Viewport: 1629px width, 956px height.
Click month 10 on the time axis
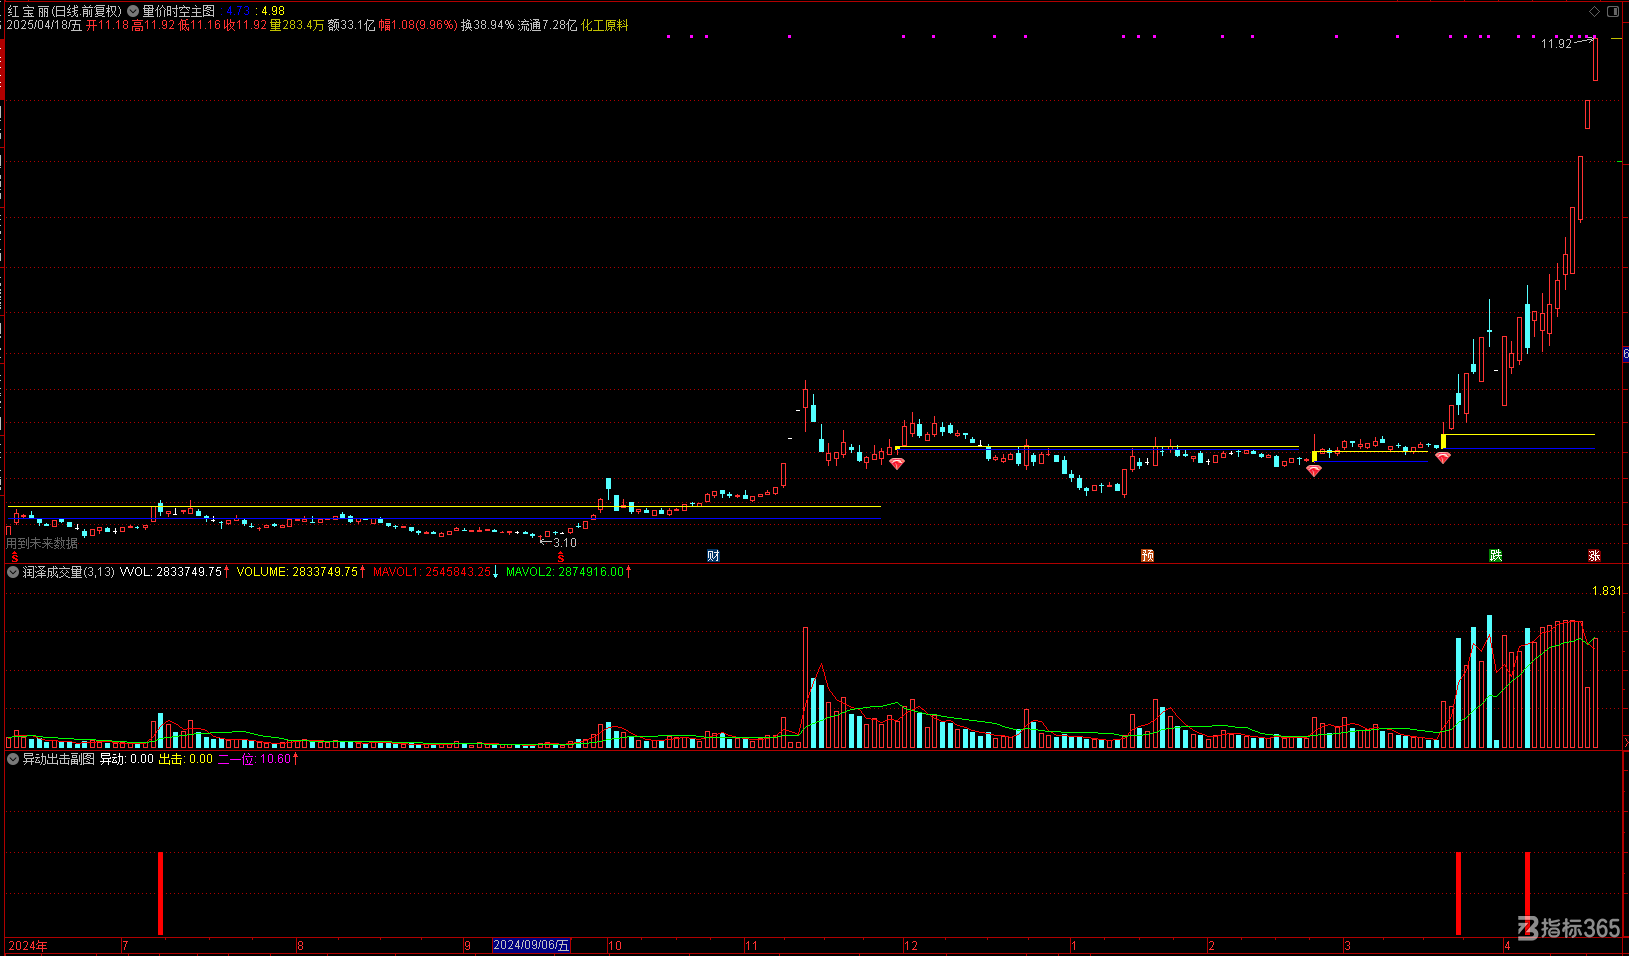tap(615, 946)
